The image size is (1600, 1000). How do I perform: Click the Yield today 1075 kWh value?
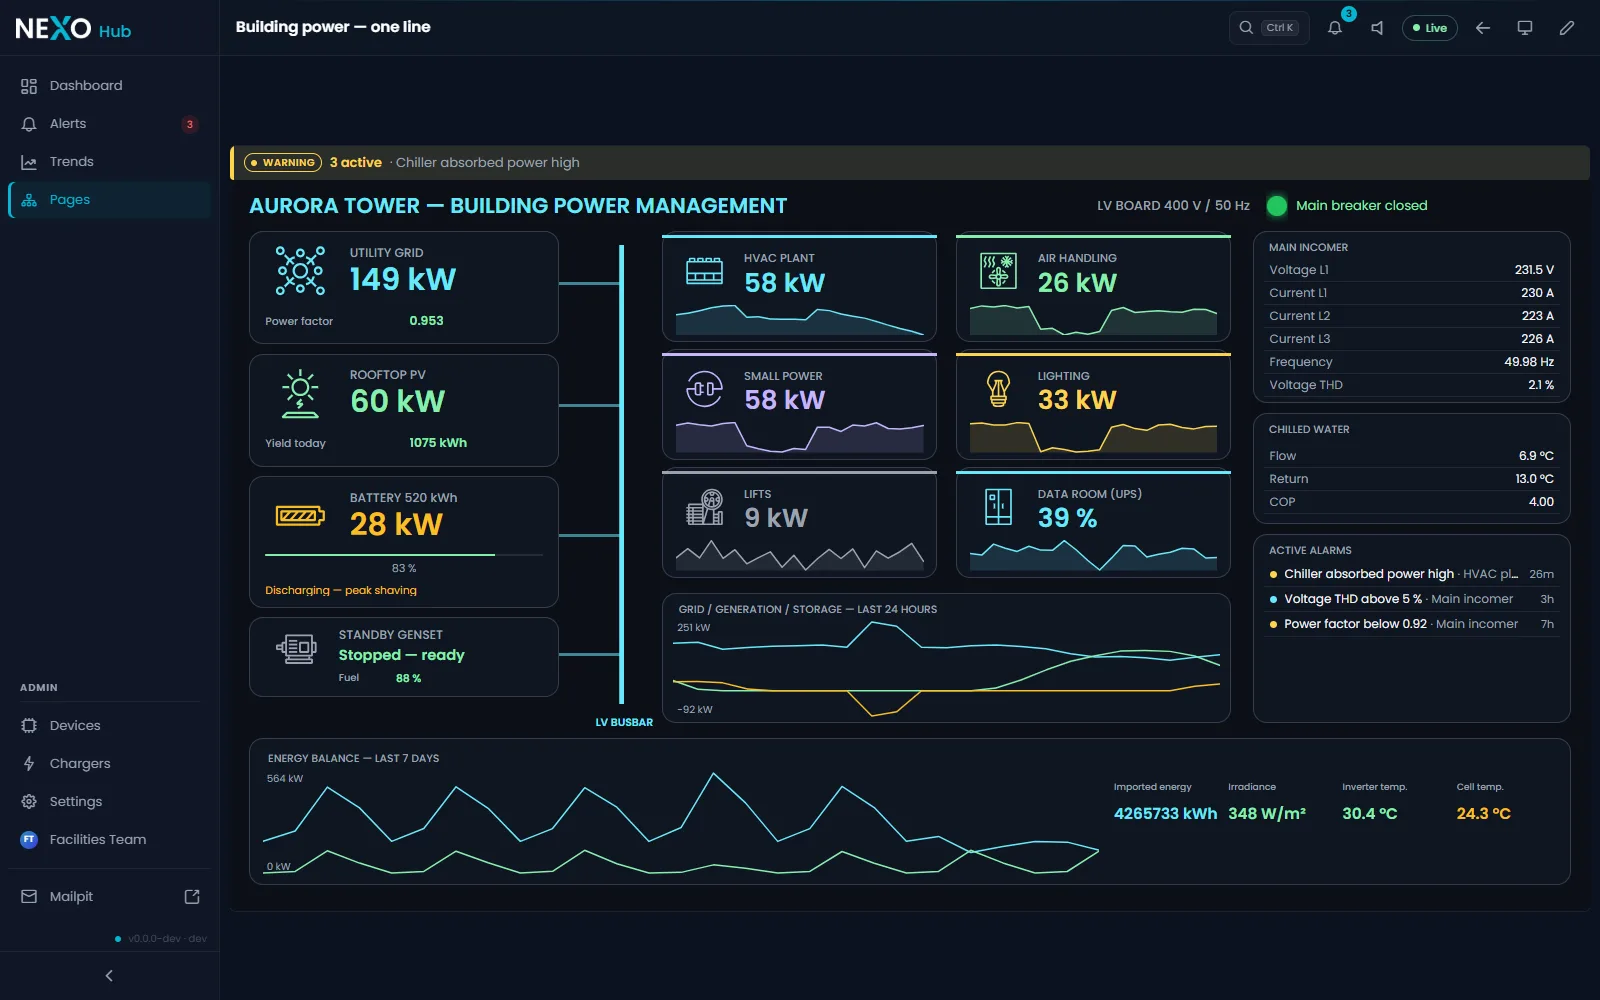pyautogui.click(x=438, y=443)
